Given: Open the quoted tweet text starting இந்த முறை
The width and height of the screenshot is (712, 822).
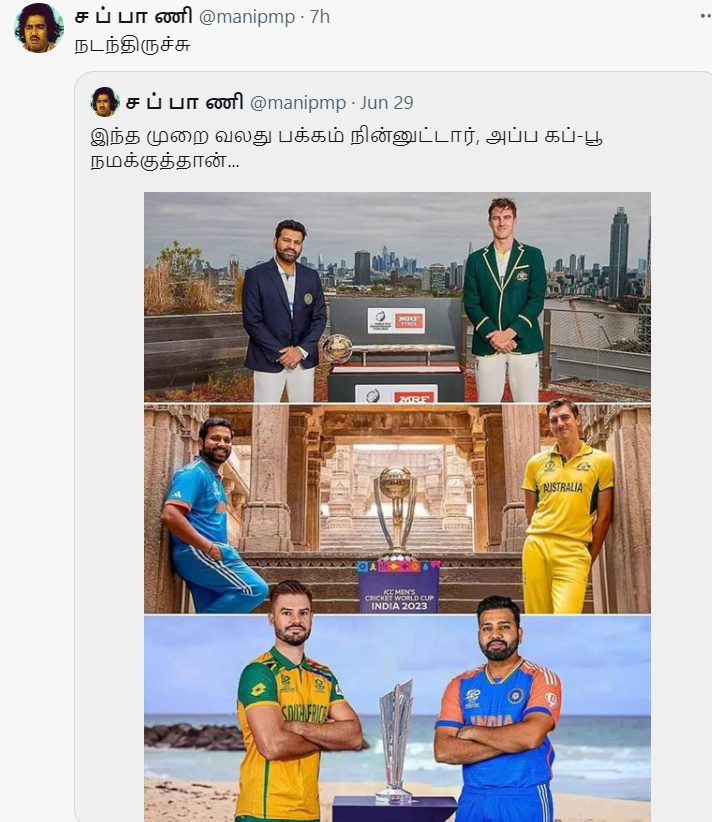Looking at the screenshot, I should [x=346, y=148].
